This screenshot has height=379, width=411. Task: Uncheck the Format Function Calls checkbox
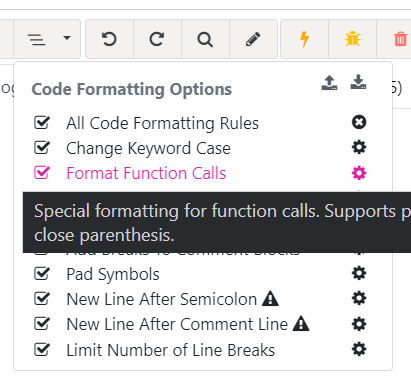[x=42, y=173]
